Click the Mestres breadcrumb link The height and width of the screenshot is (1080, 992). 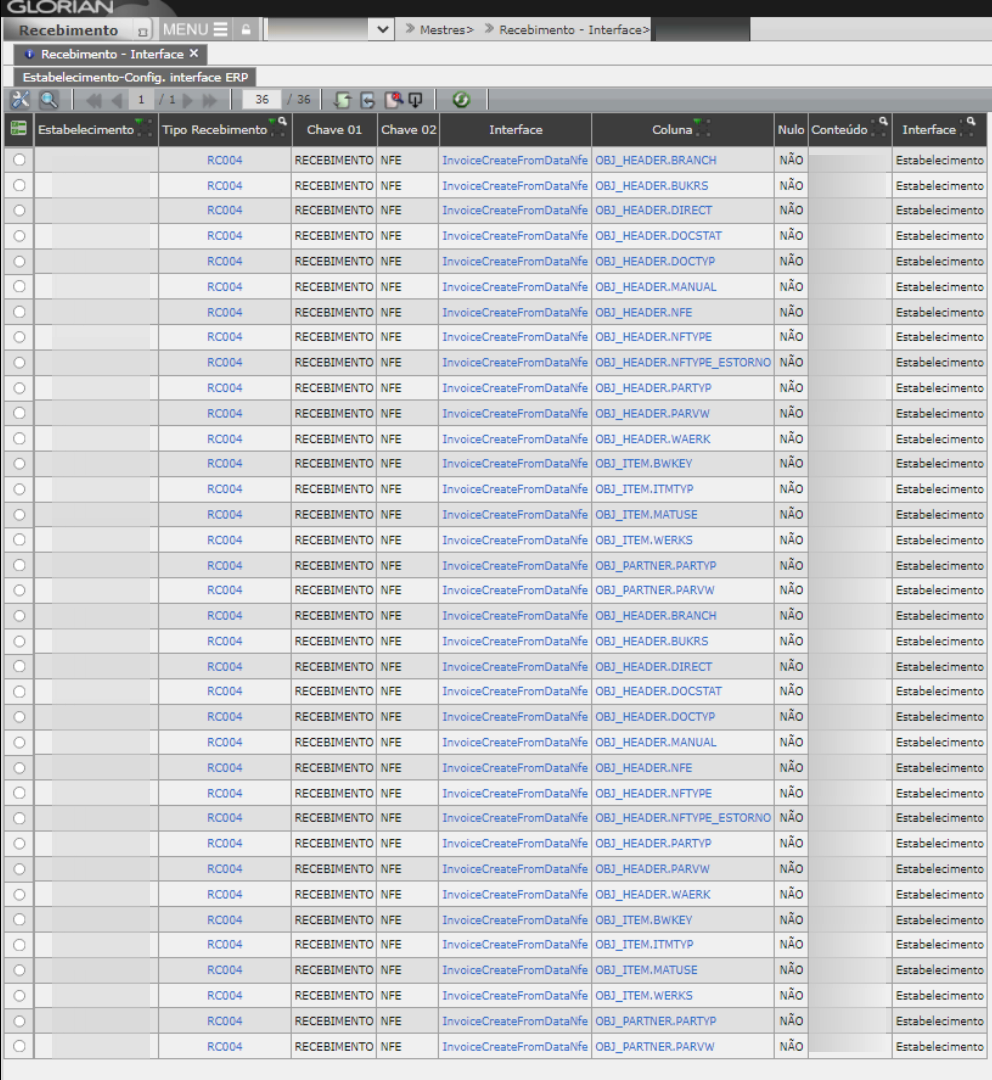click(444, 30)
